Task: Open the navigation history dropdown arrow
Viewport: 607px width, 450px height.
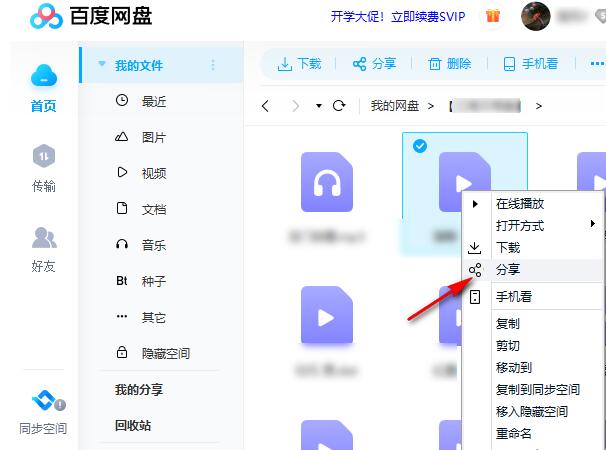Action: (x=319, y=106)
